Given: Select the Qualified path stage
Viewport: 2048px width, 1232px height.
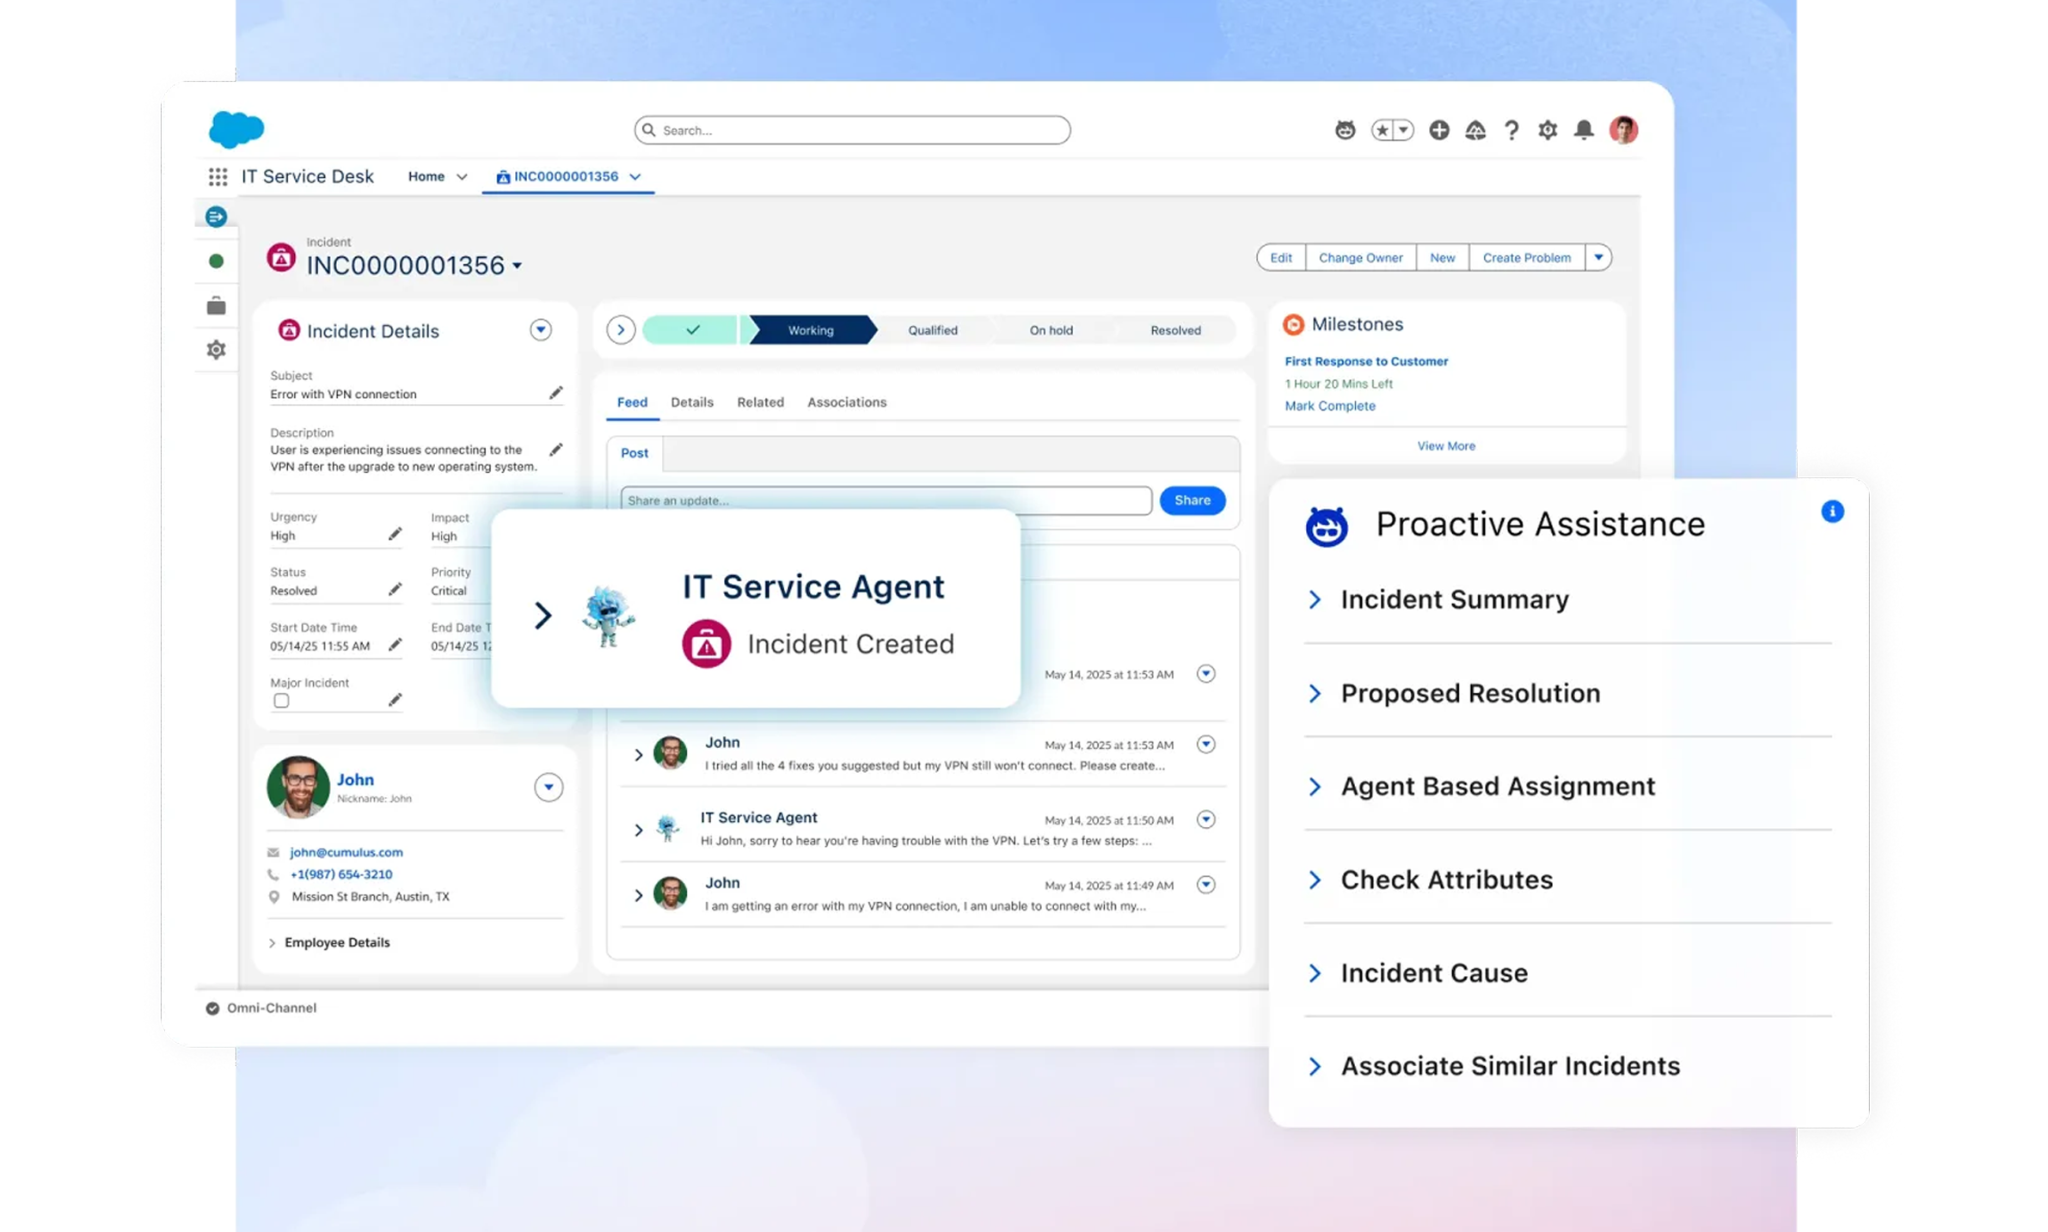Looking at the screenshot, I should pos(933,330).
